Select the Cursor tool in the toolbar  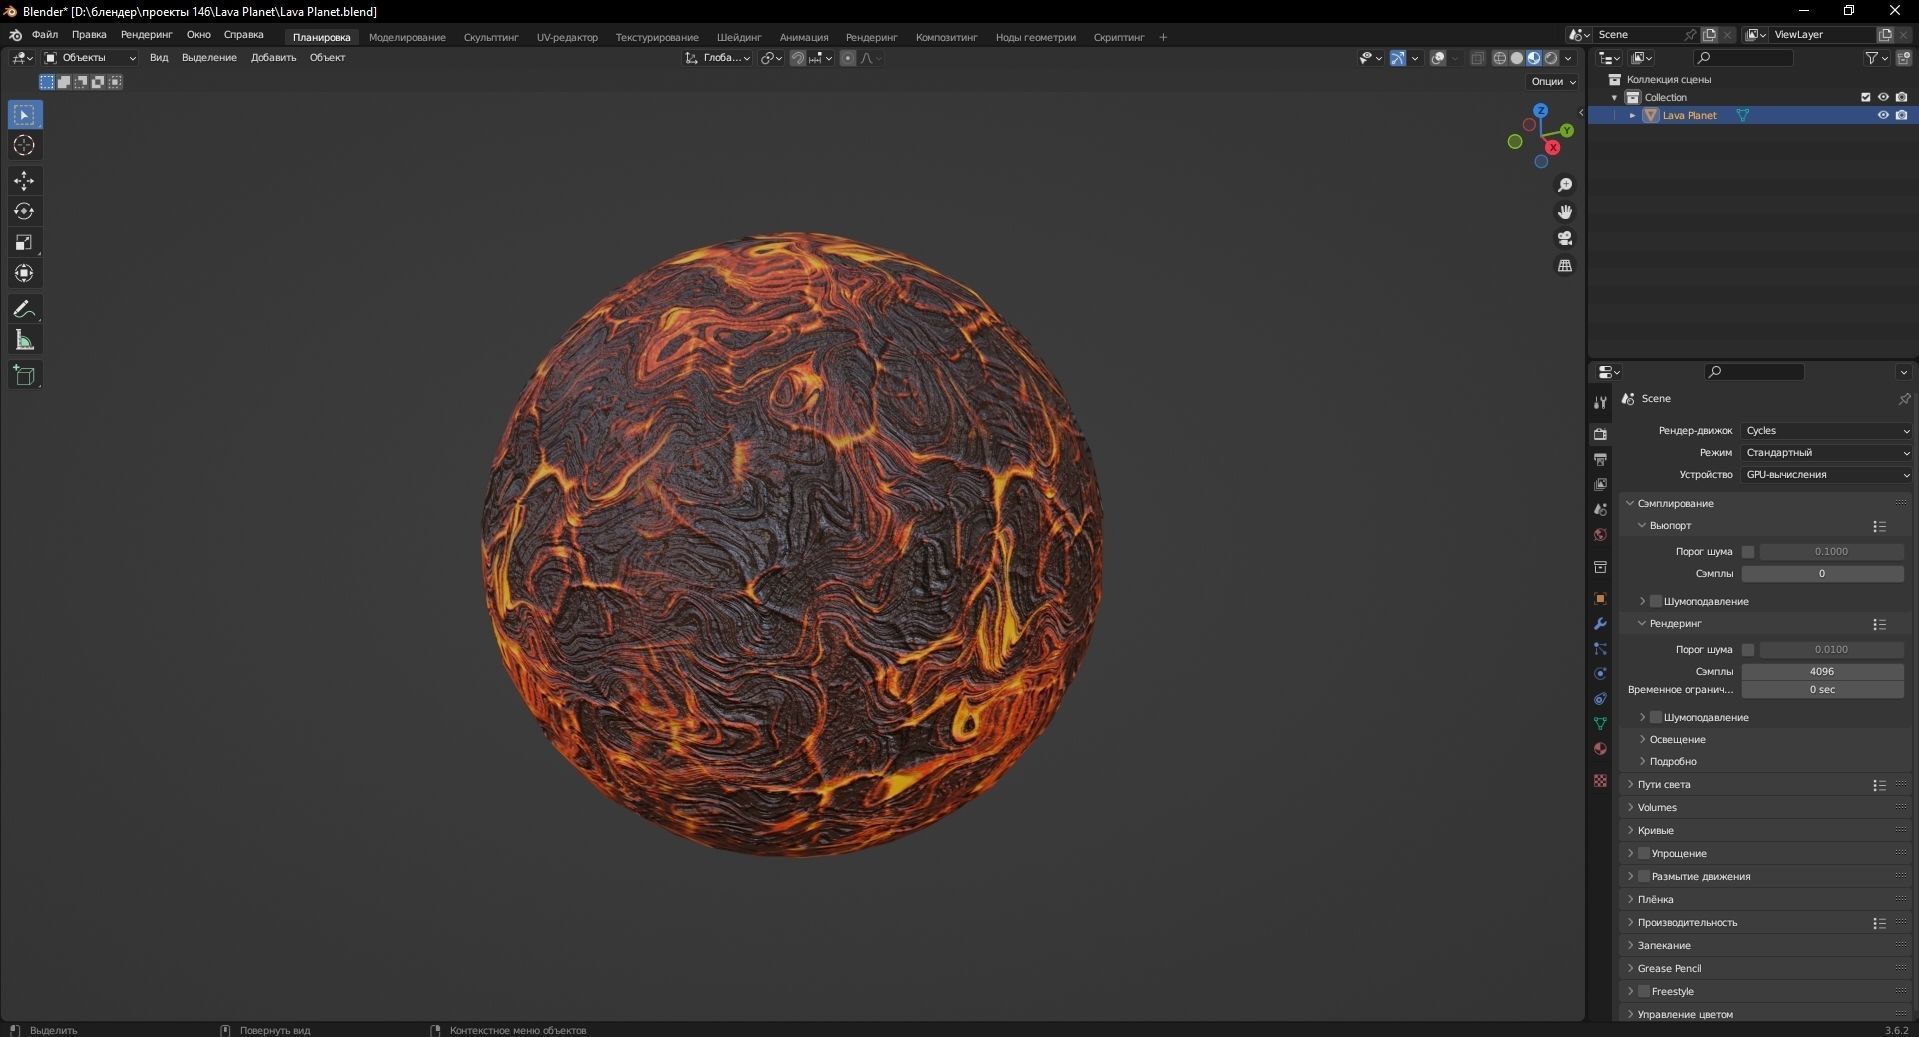(25, 146)
